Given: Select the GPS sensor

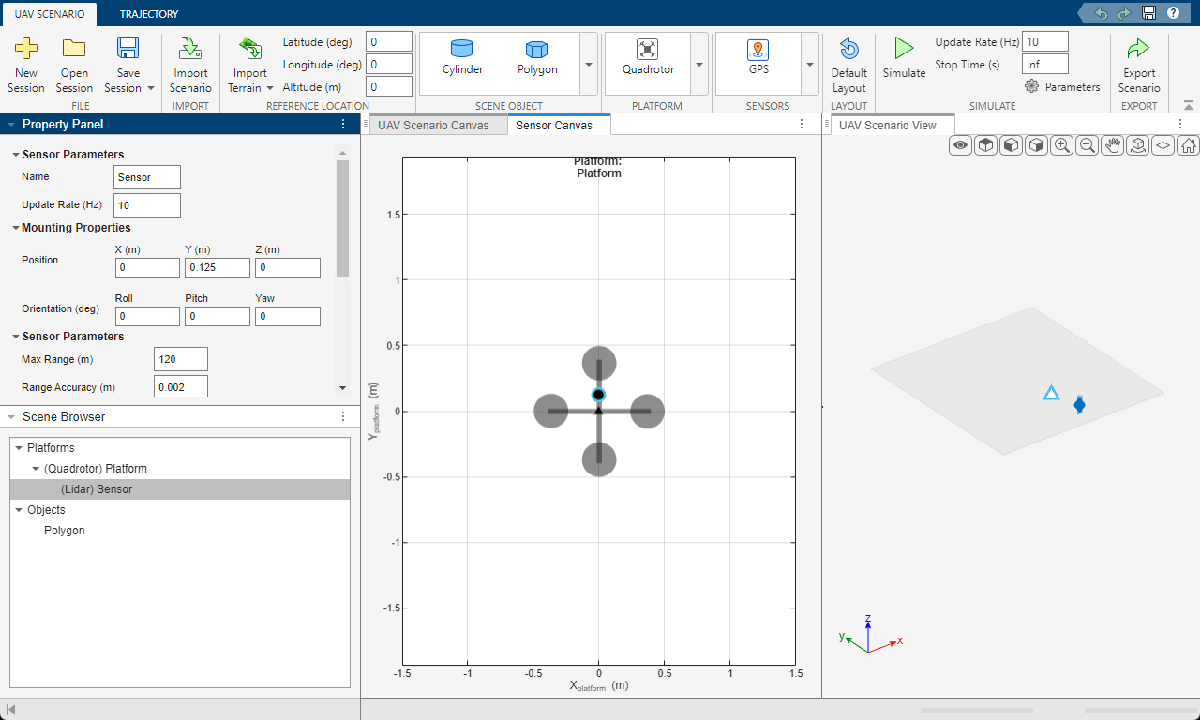Looking at the screenshot, I should [758, 56].
